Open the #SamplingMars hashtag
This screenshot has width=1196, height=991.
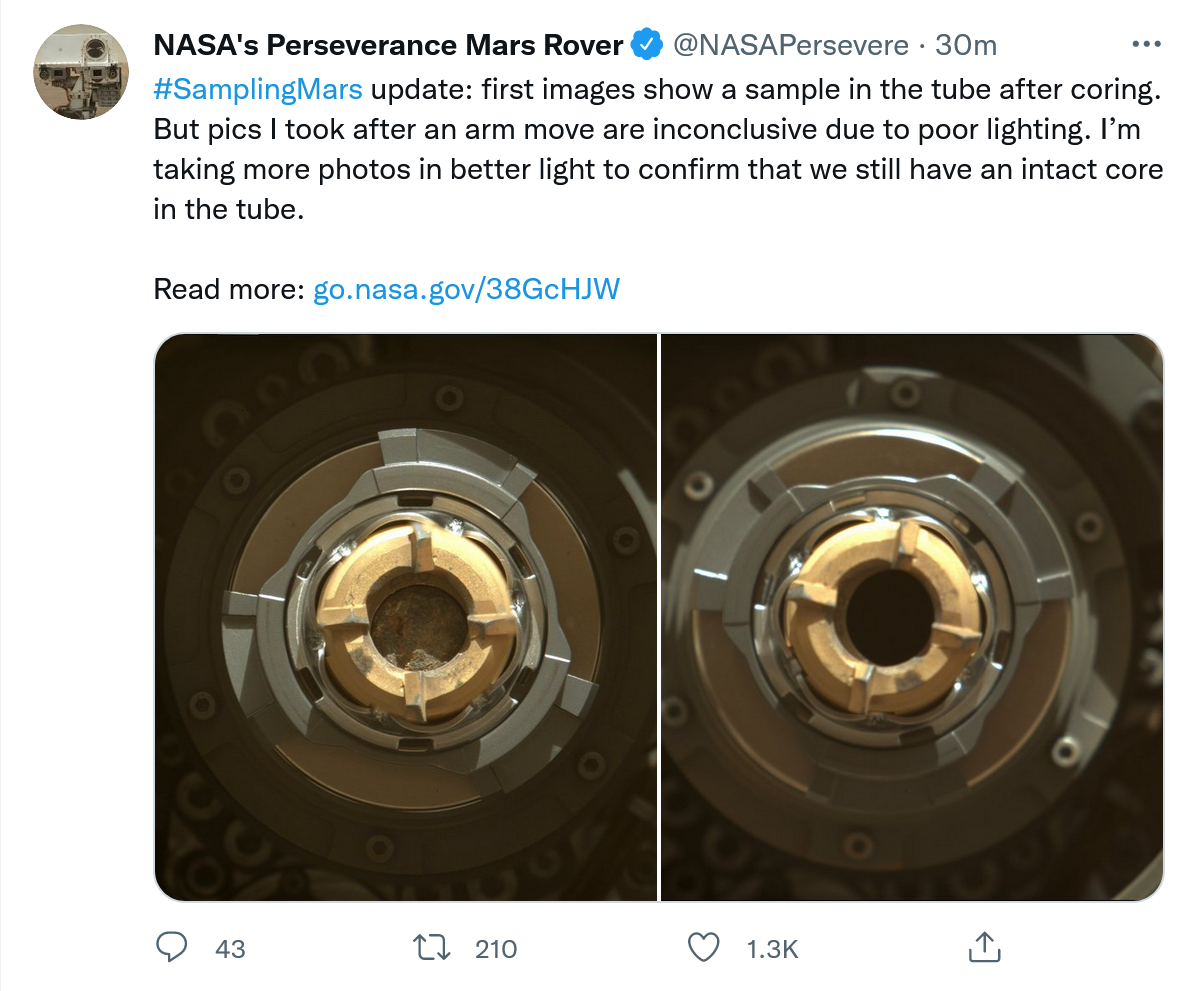coord(258,88)
